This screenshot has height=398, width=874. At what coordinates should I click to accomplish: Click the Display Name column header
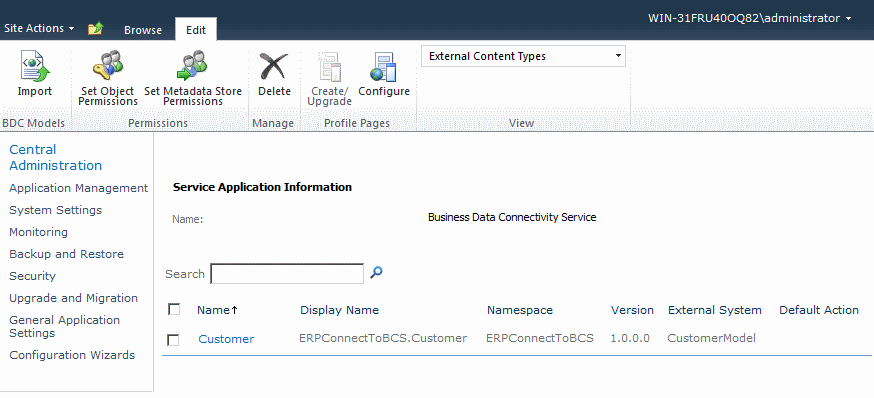(x=339, y=310)
